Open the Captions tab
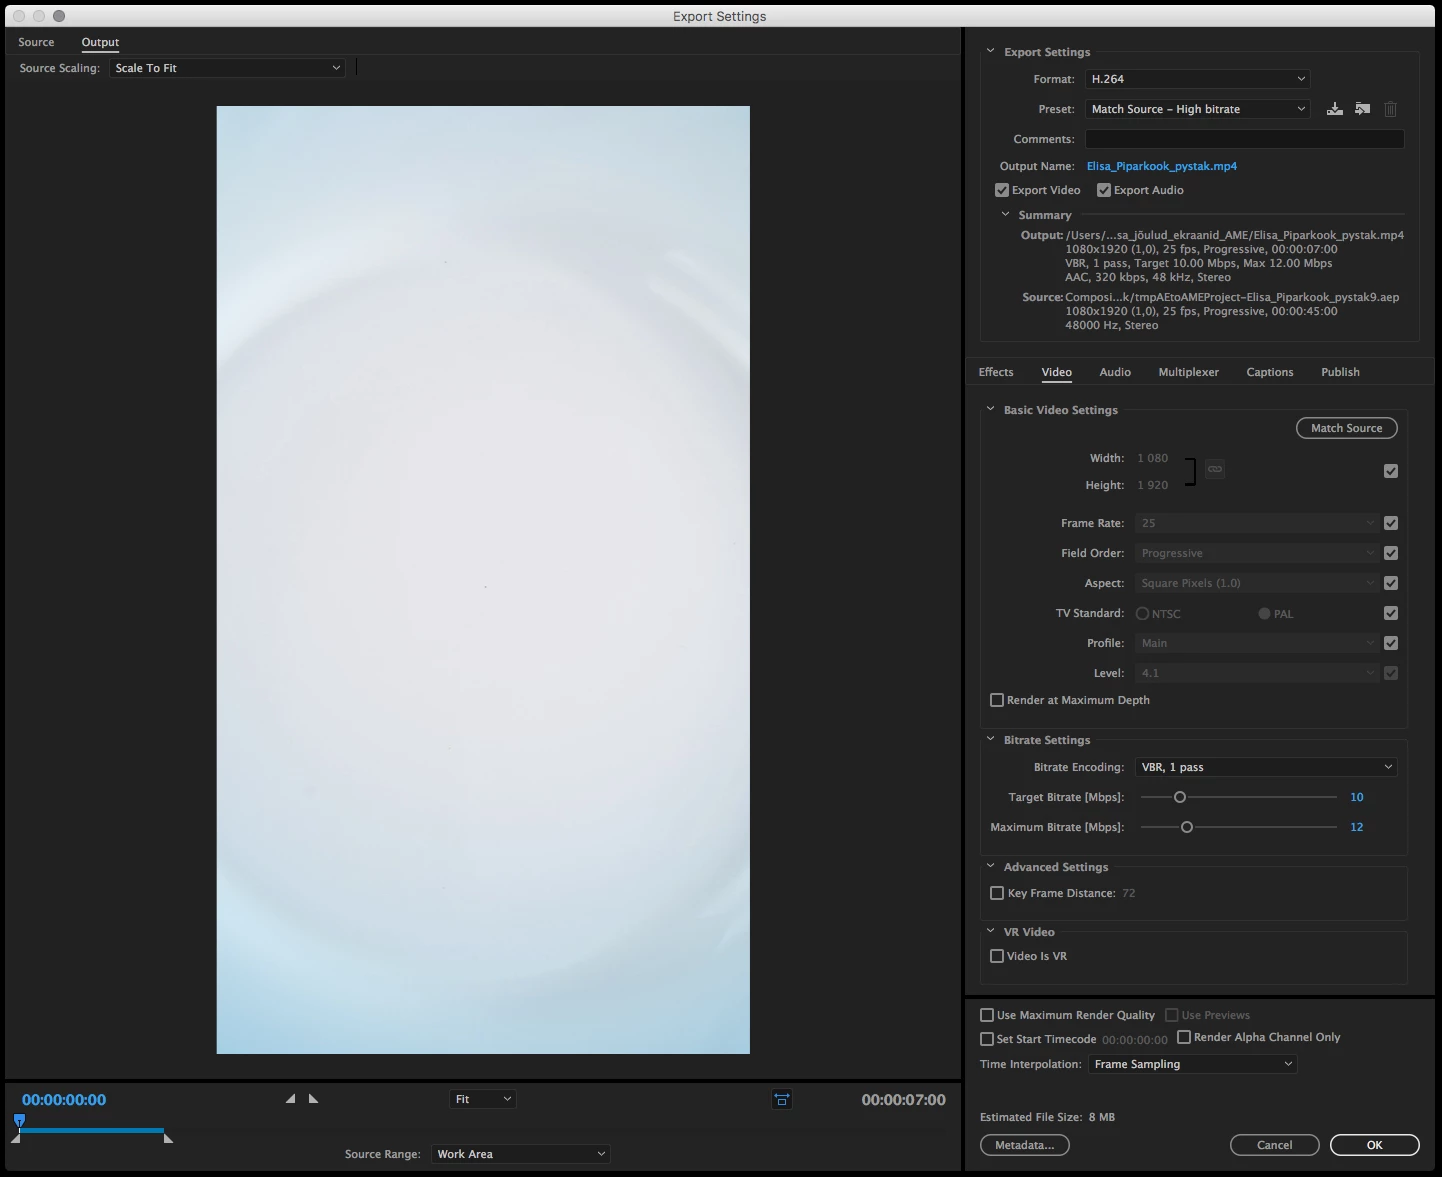 pyautogui.click(x=1270, y=372)
